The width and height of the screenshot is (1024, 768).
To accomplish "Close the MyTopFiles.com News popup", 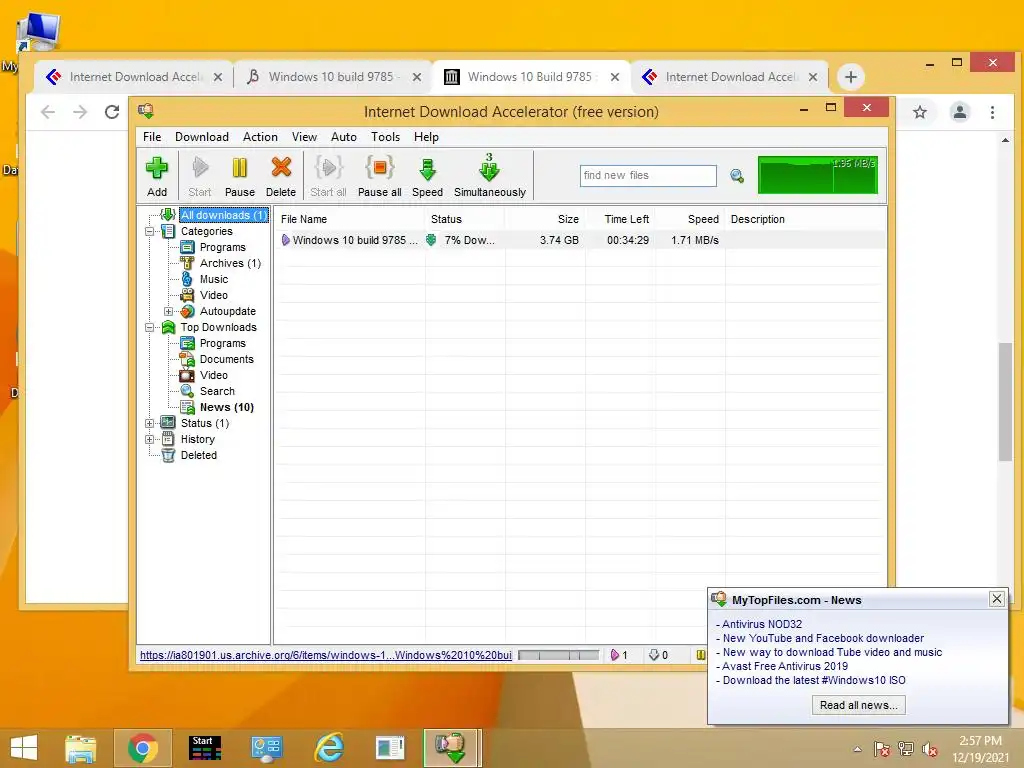I will (x=997, y=599).
